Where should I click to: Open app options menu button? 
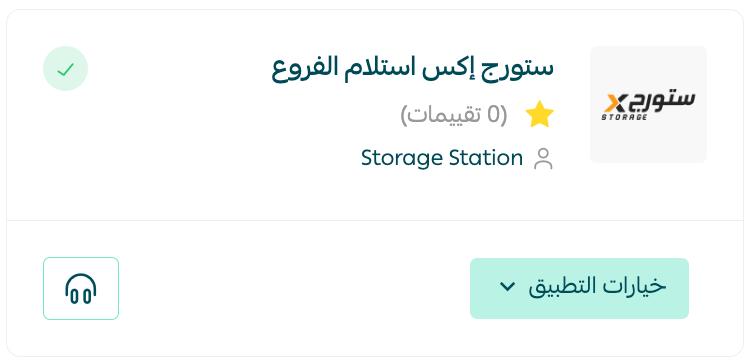click(x=579, y=288)
